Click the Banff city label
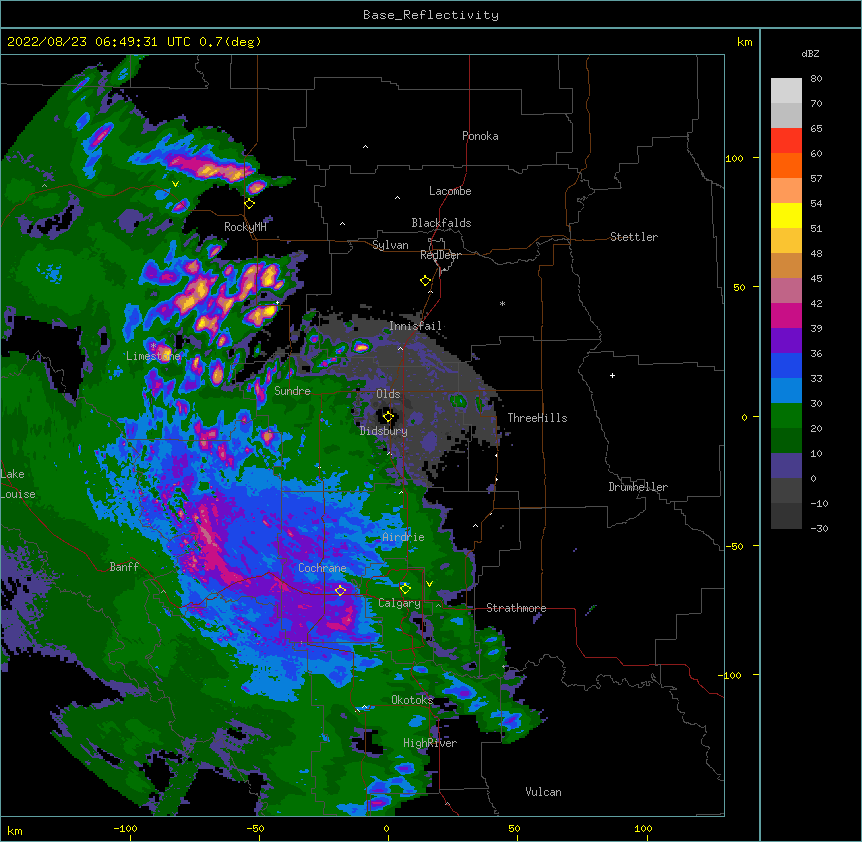The width and height of the screenshot is (862, 842). click(x=124, y=567)
